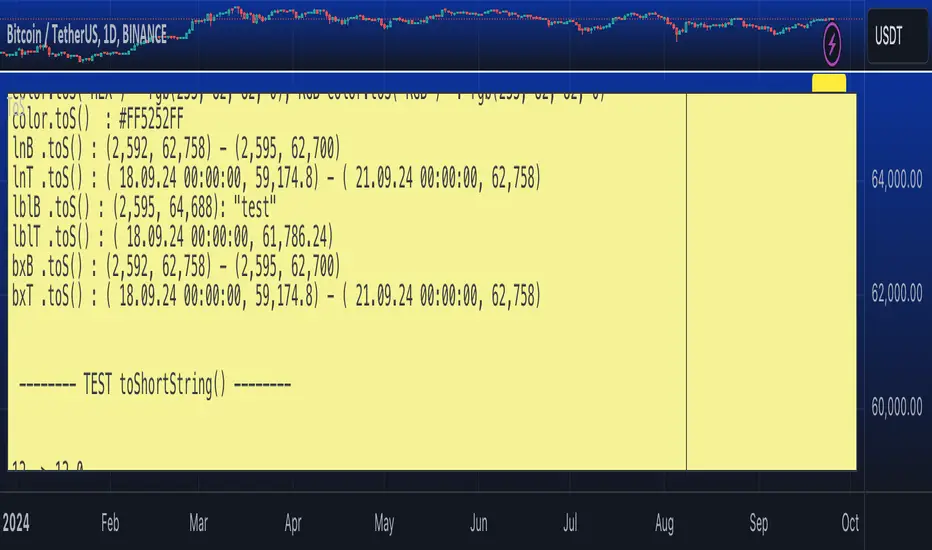Click the 2024 label on time axis
The image size is (932, 550).
[16, 523]
